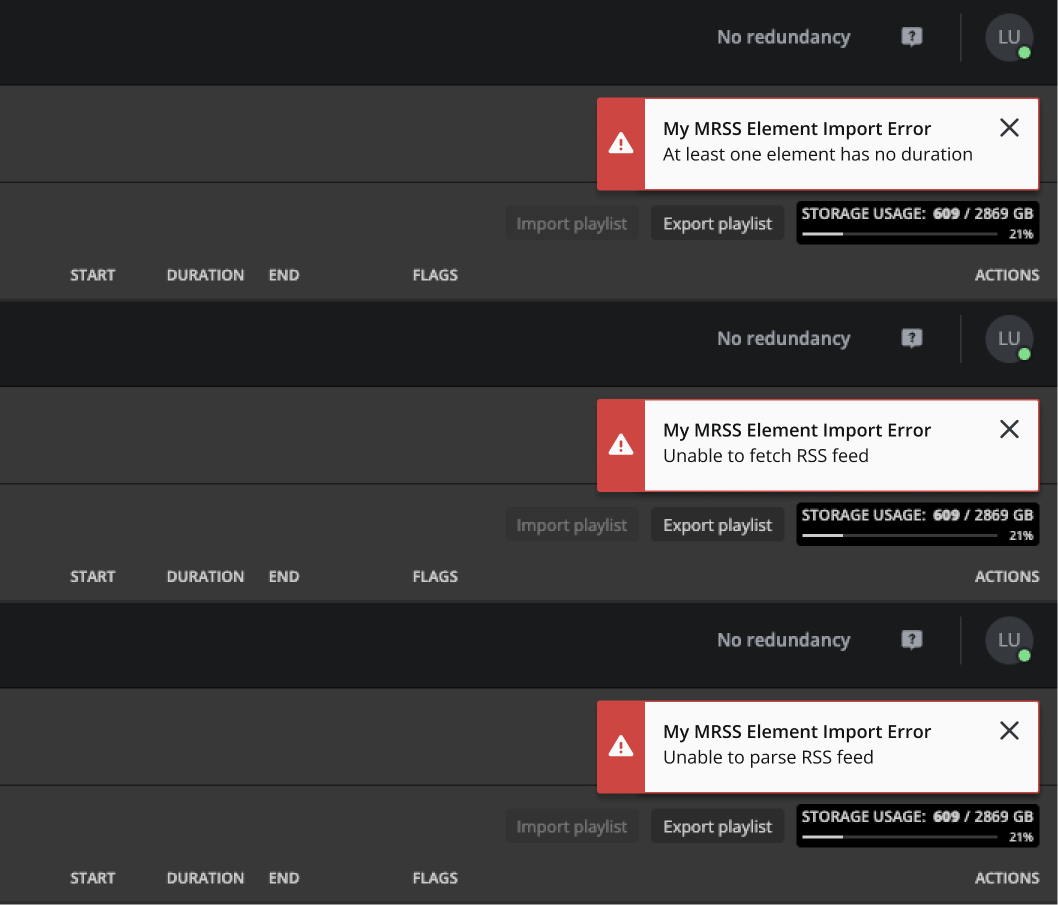Open LU user avatar above the 'no duration' error

tap(1008, 38)
